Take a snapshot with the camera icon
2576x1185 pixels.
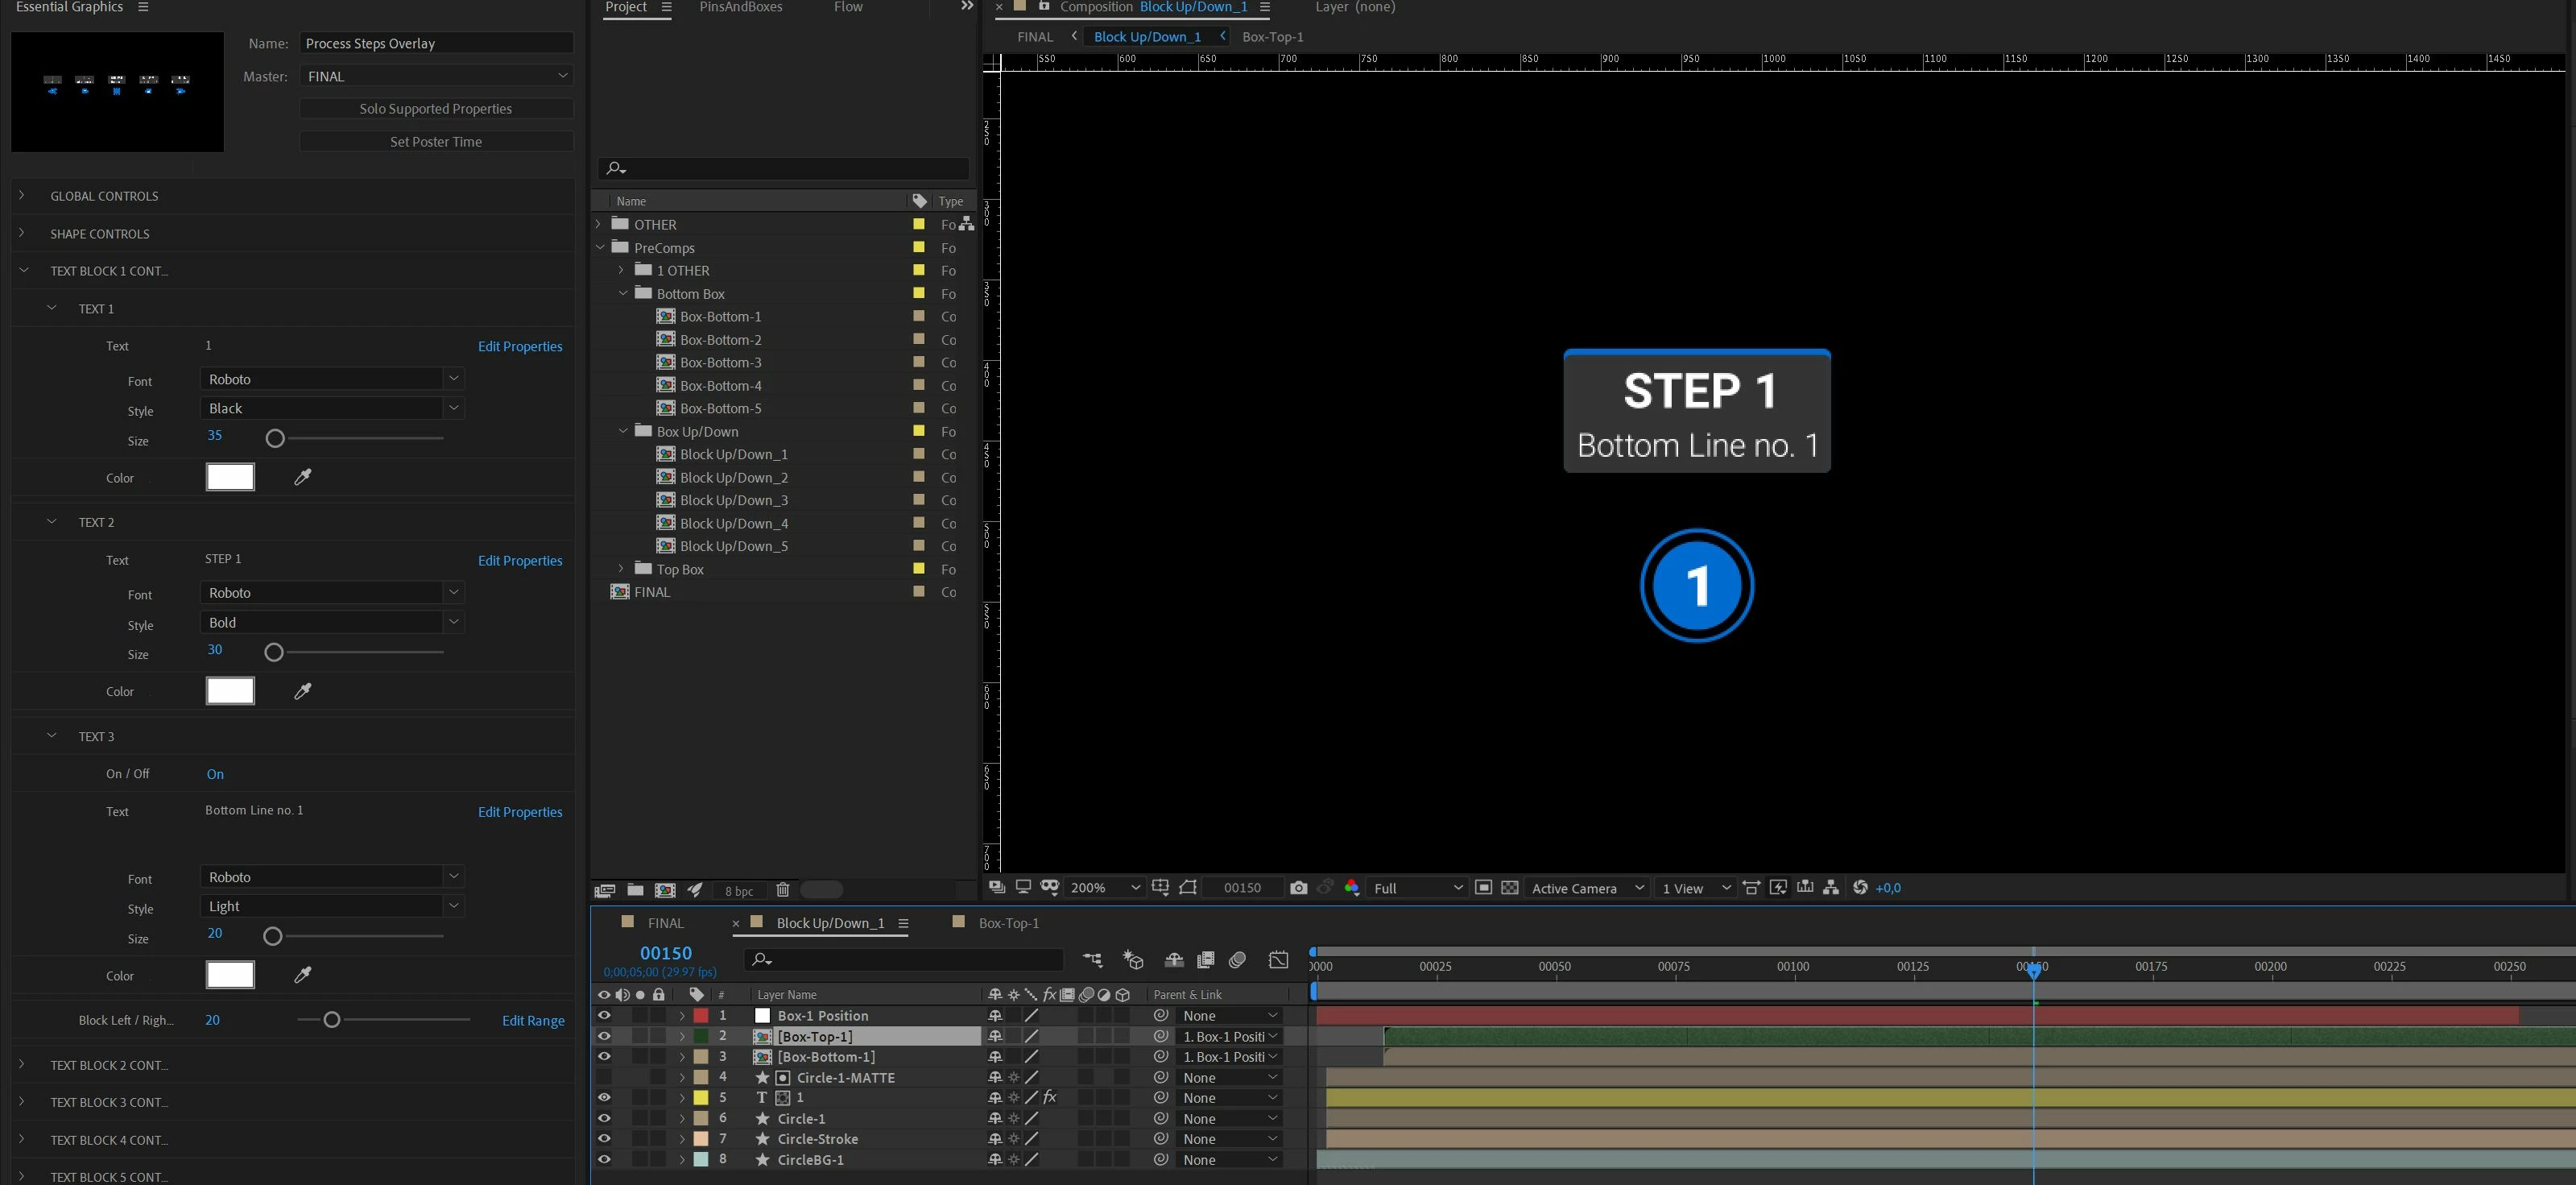(x=1298, y=888)
